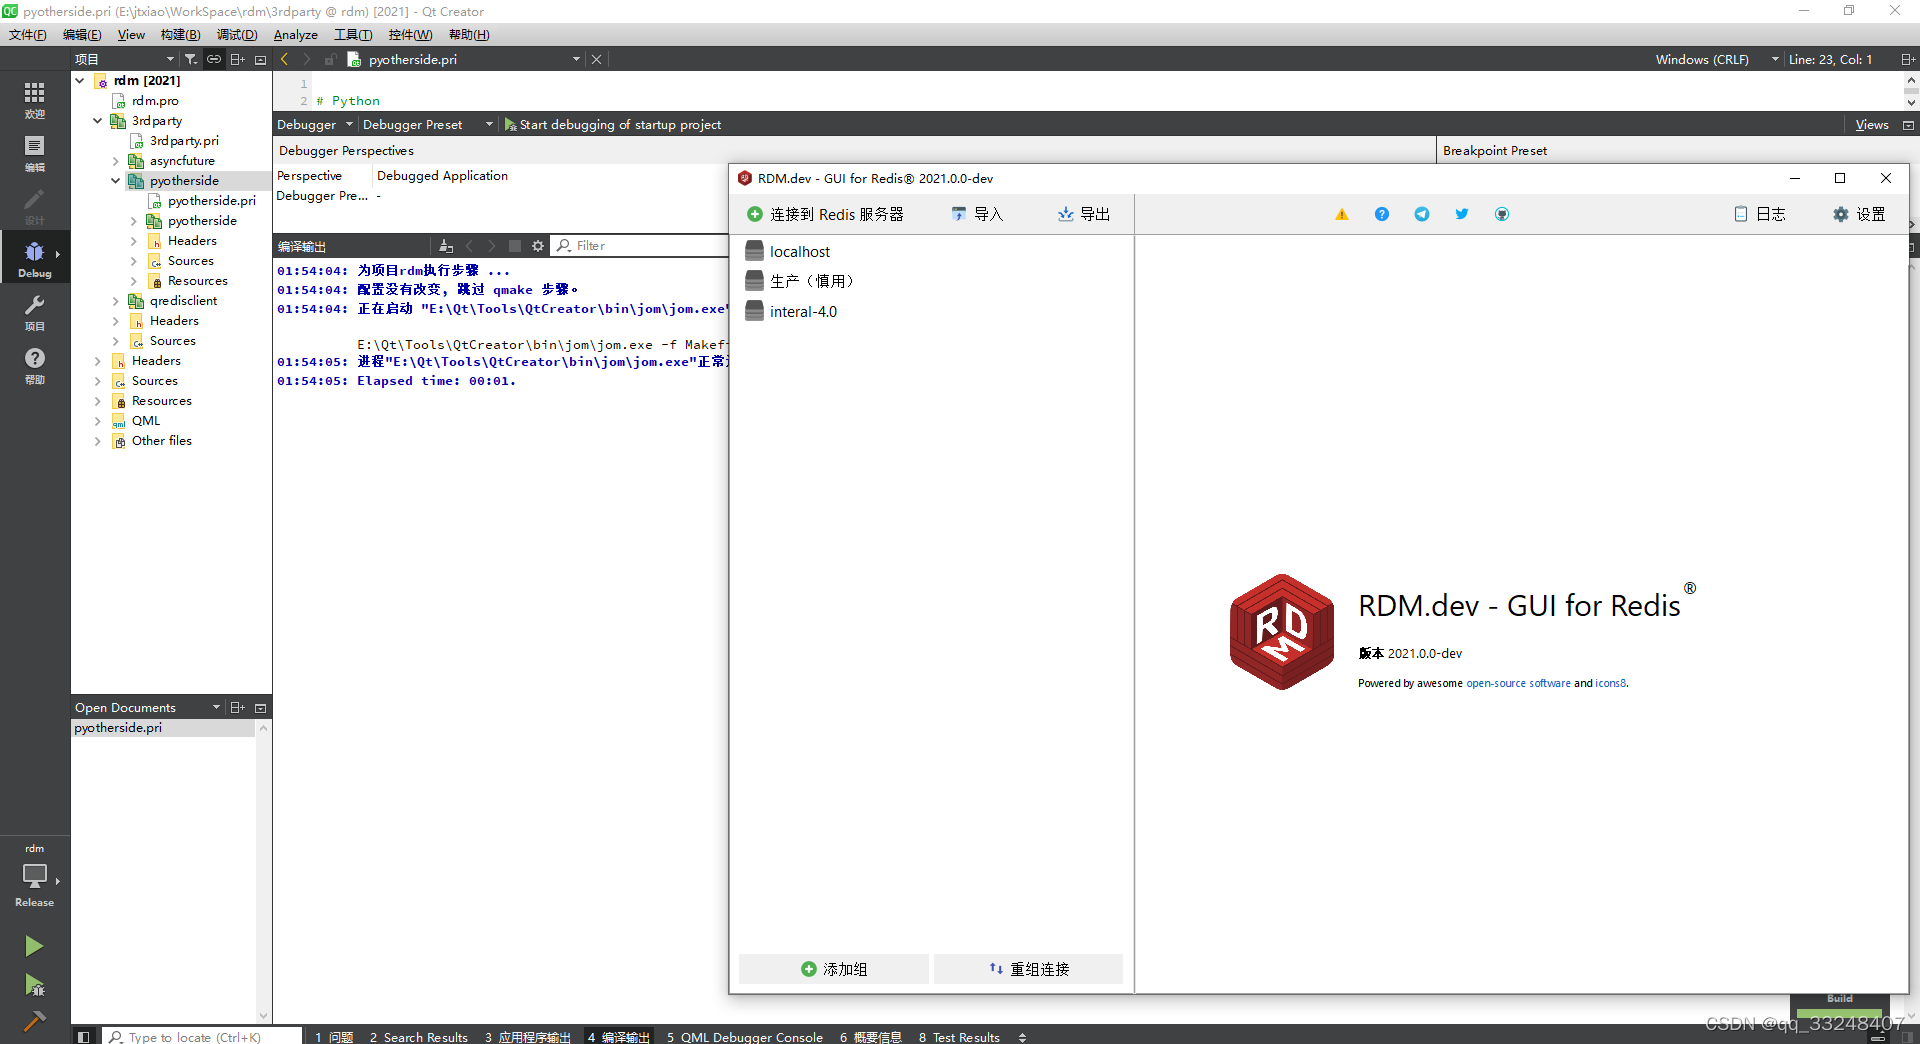1920x1044 pixels.
Task: Click the 重组连接 regroup connections button
Action: (x=1028, y=969)
